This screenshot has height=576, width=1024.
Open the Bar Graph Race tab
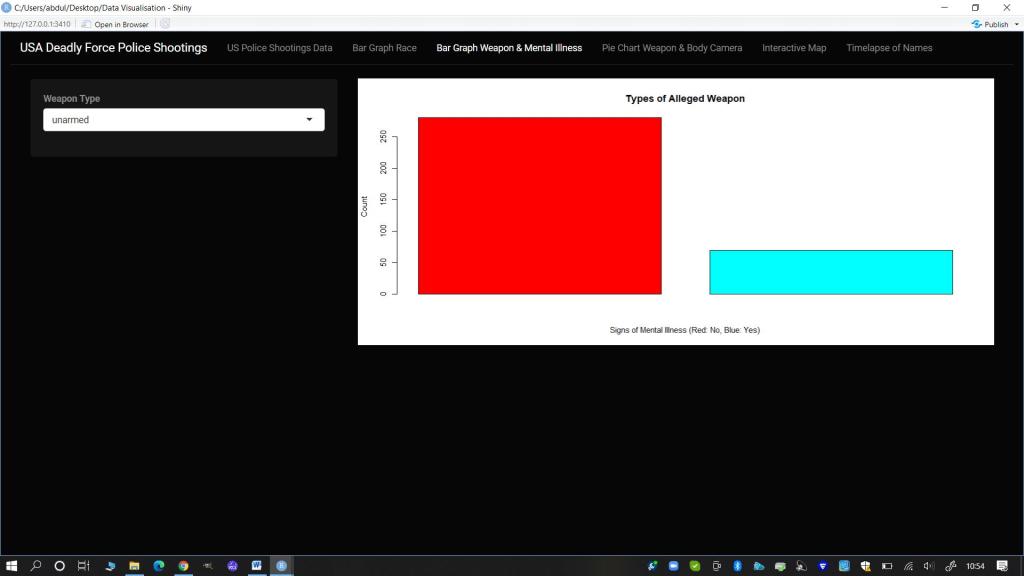point(384,48)
